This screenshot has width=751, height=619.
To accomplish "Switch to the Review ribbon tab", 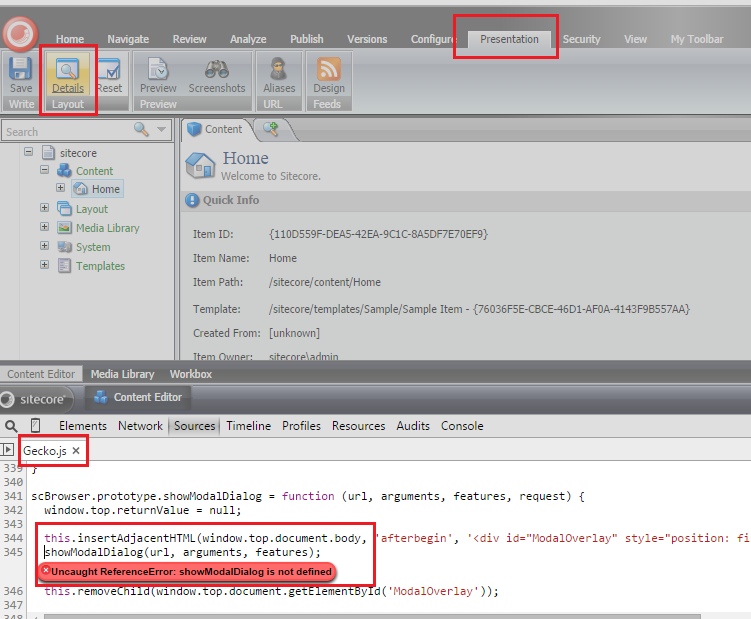I will pyautogui.click(x=189, y=39).
